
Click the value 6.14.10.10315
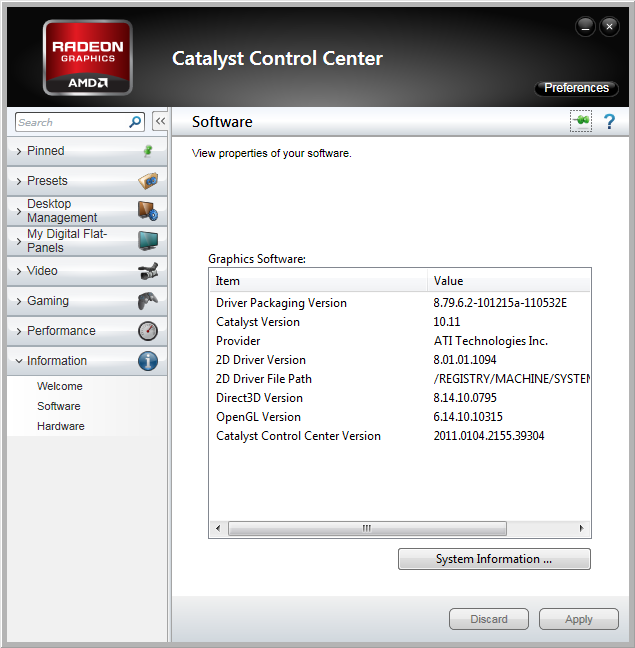point(468,417)
